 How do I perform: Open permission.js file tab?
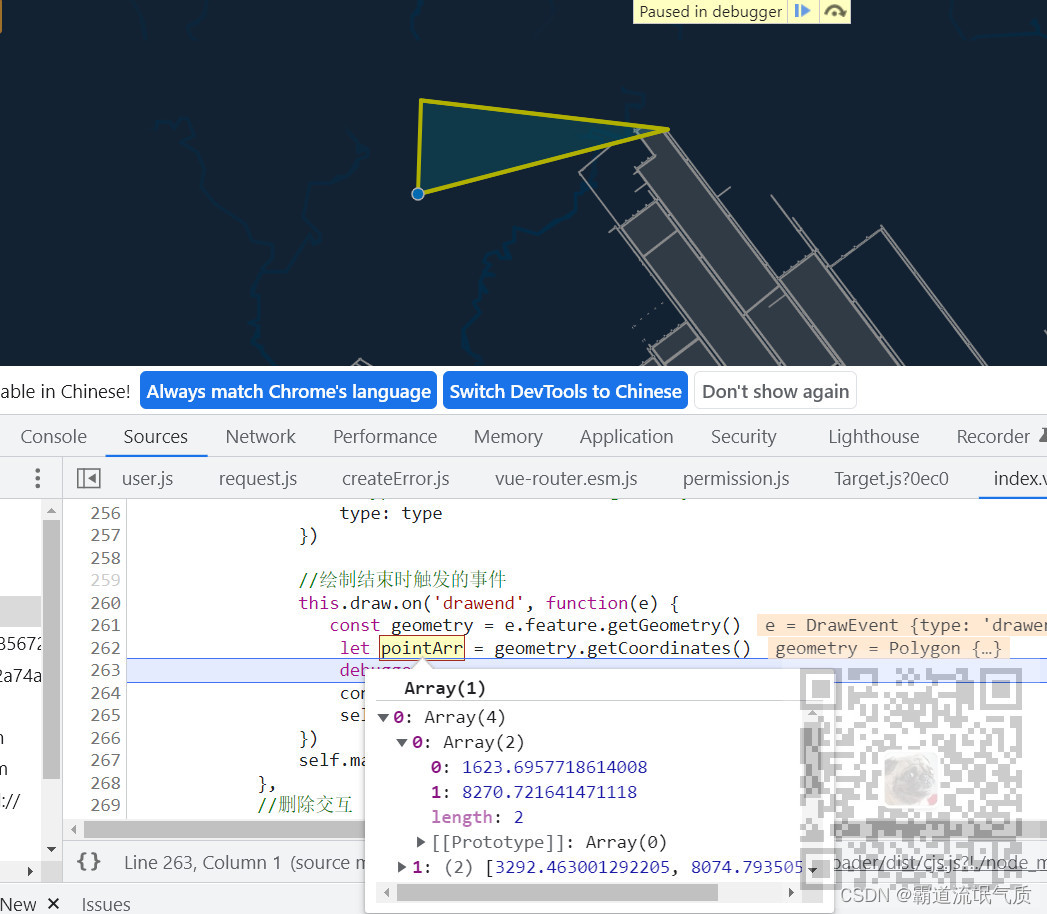[736, 479]
